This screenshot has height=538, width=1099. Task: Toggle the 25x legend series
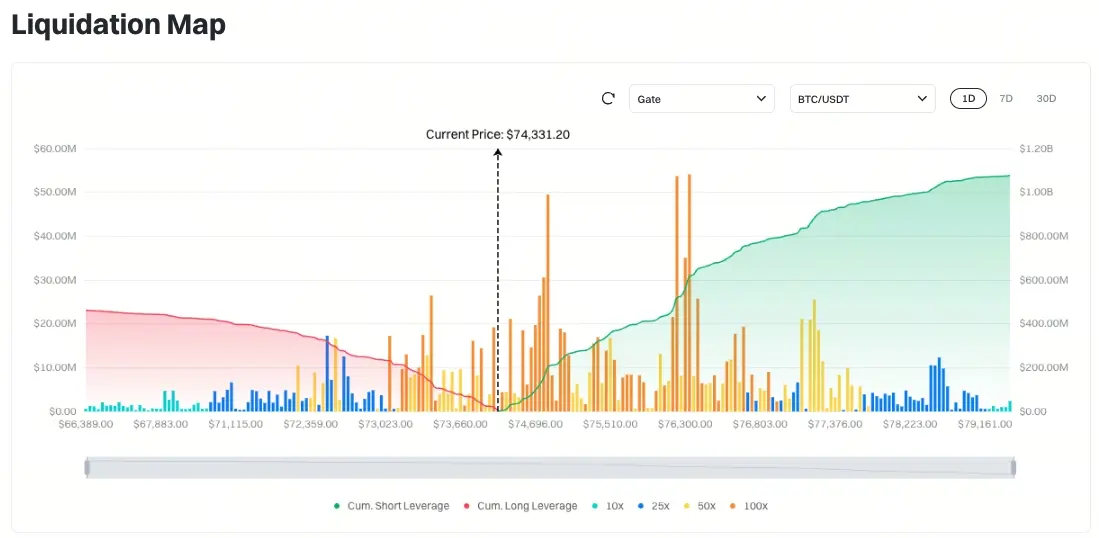pyautogui.click(x=654, y=506)
